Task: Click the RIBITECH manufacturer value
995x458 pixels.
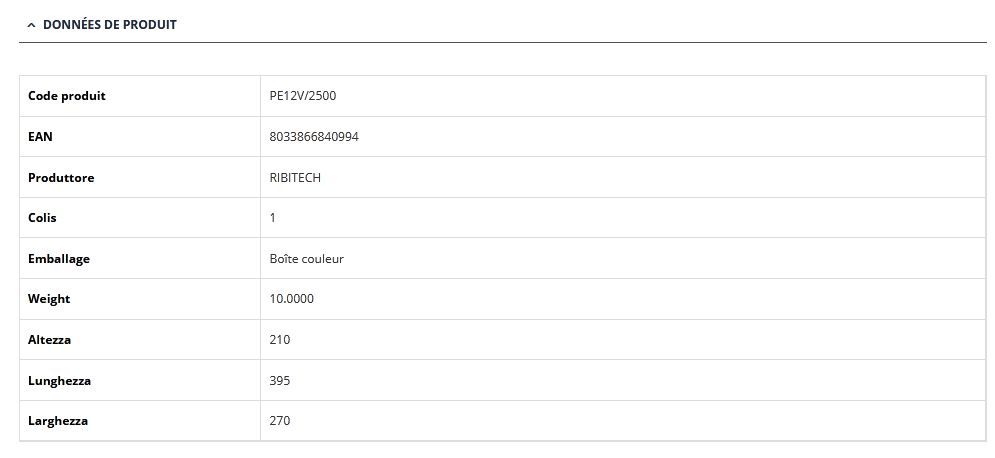Action: (295, 178)
